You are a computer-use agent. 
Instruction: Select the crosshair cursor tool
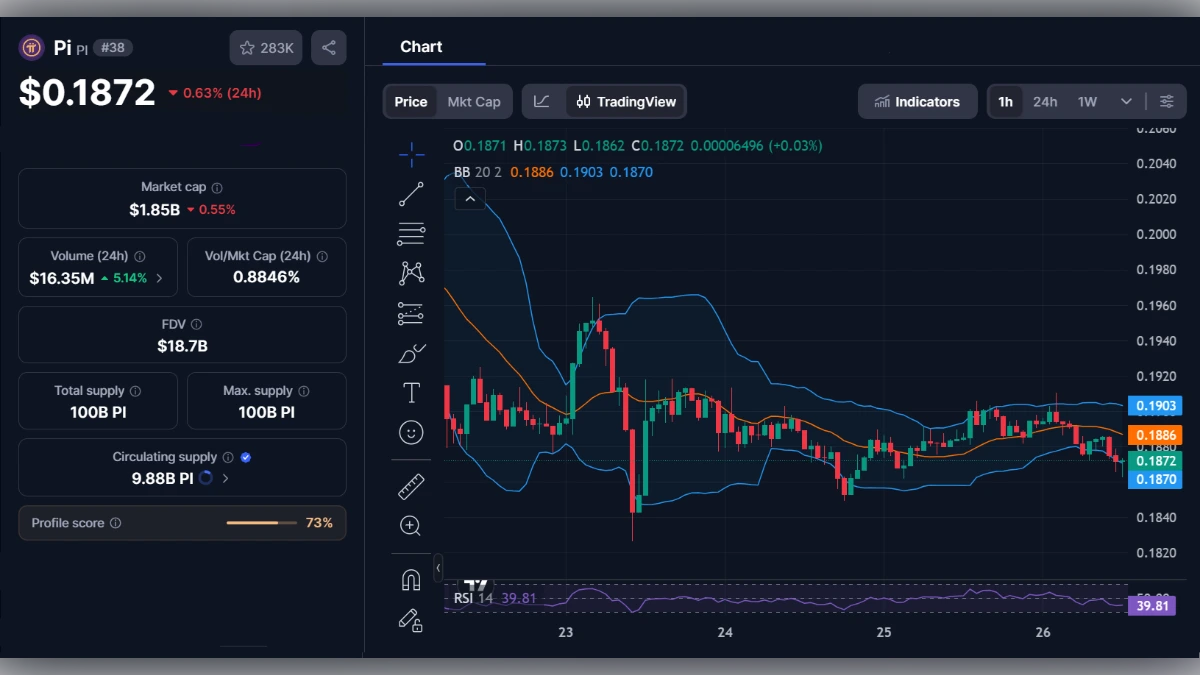[x=411, y=154]
